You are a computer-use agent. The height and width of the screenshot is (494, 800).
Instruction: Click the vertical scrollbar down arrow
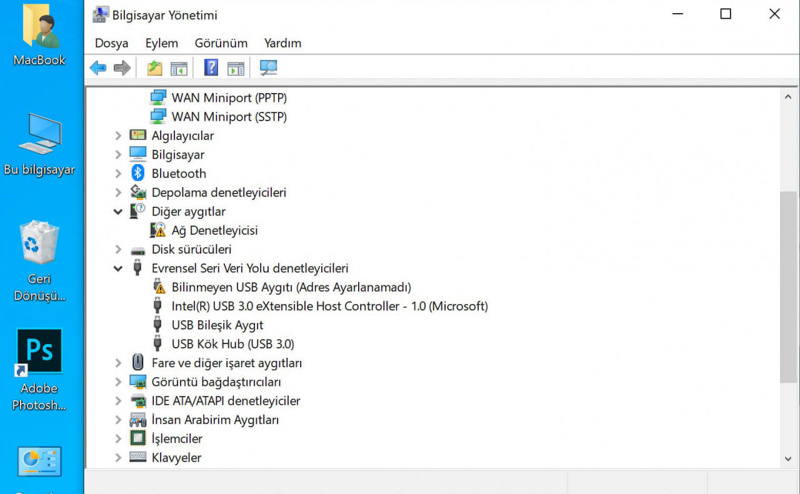point(788,459)
